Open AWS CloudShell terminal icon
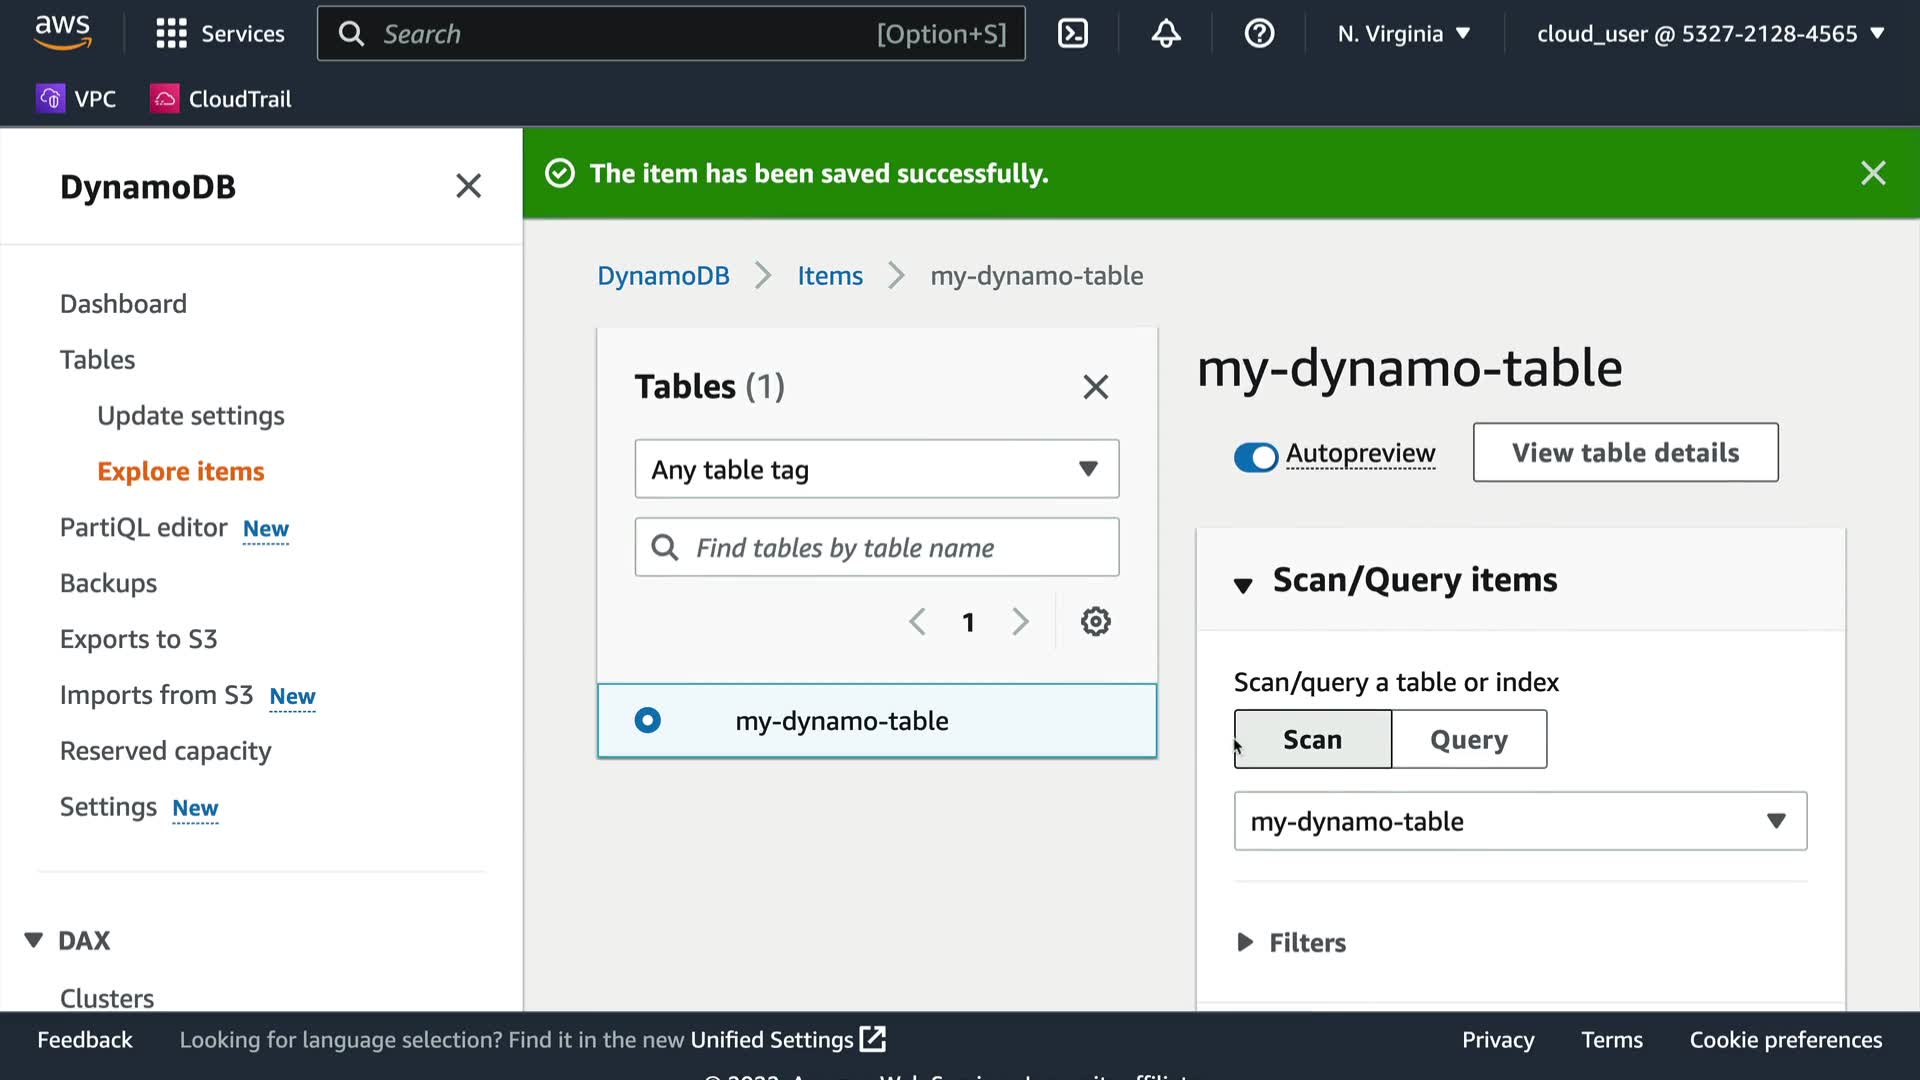 [x=1072, y=34]
